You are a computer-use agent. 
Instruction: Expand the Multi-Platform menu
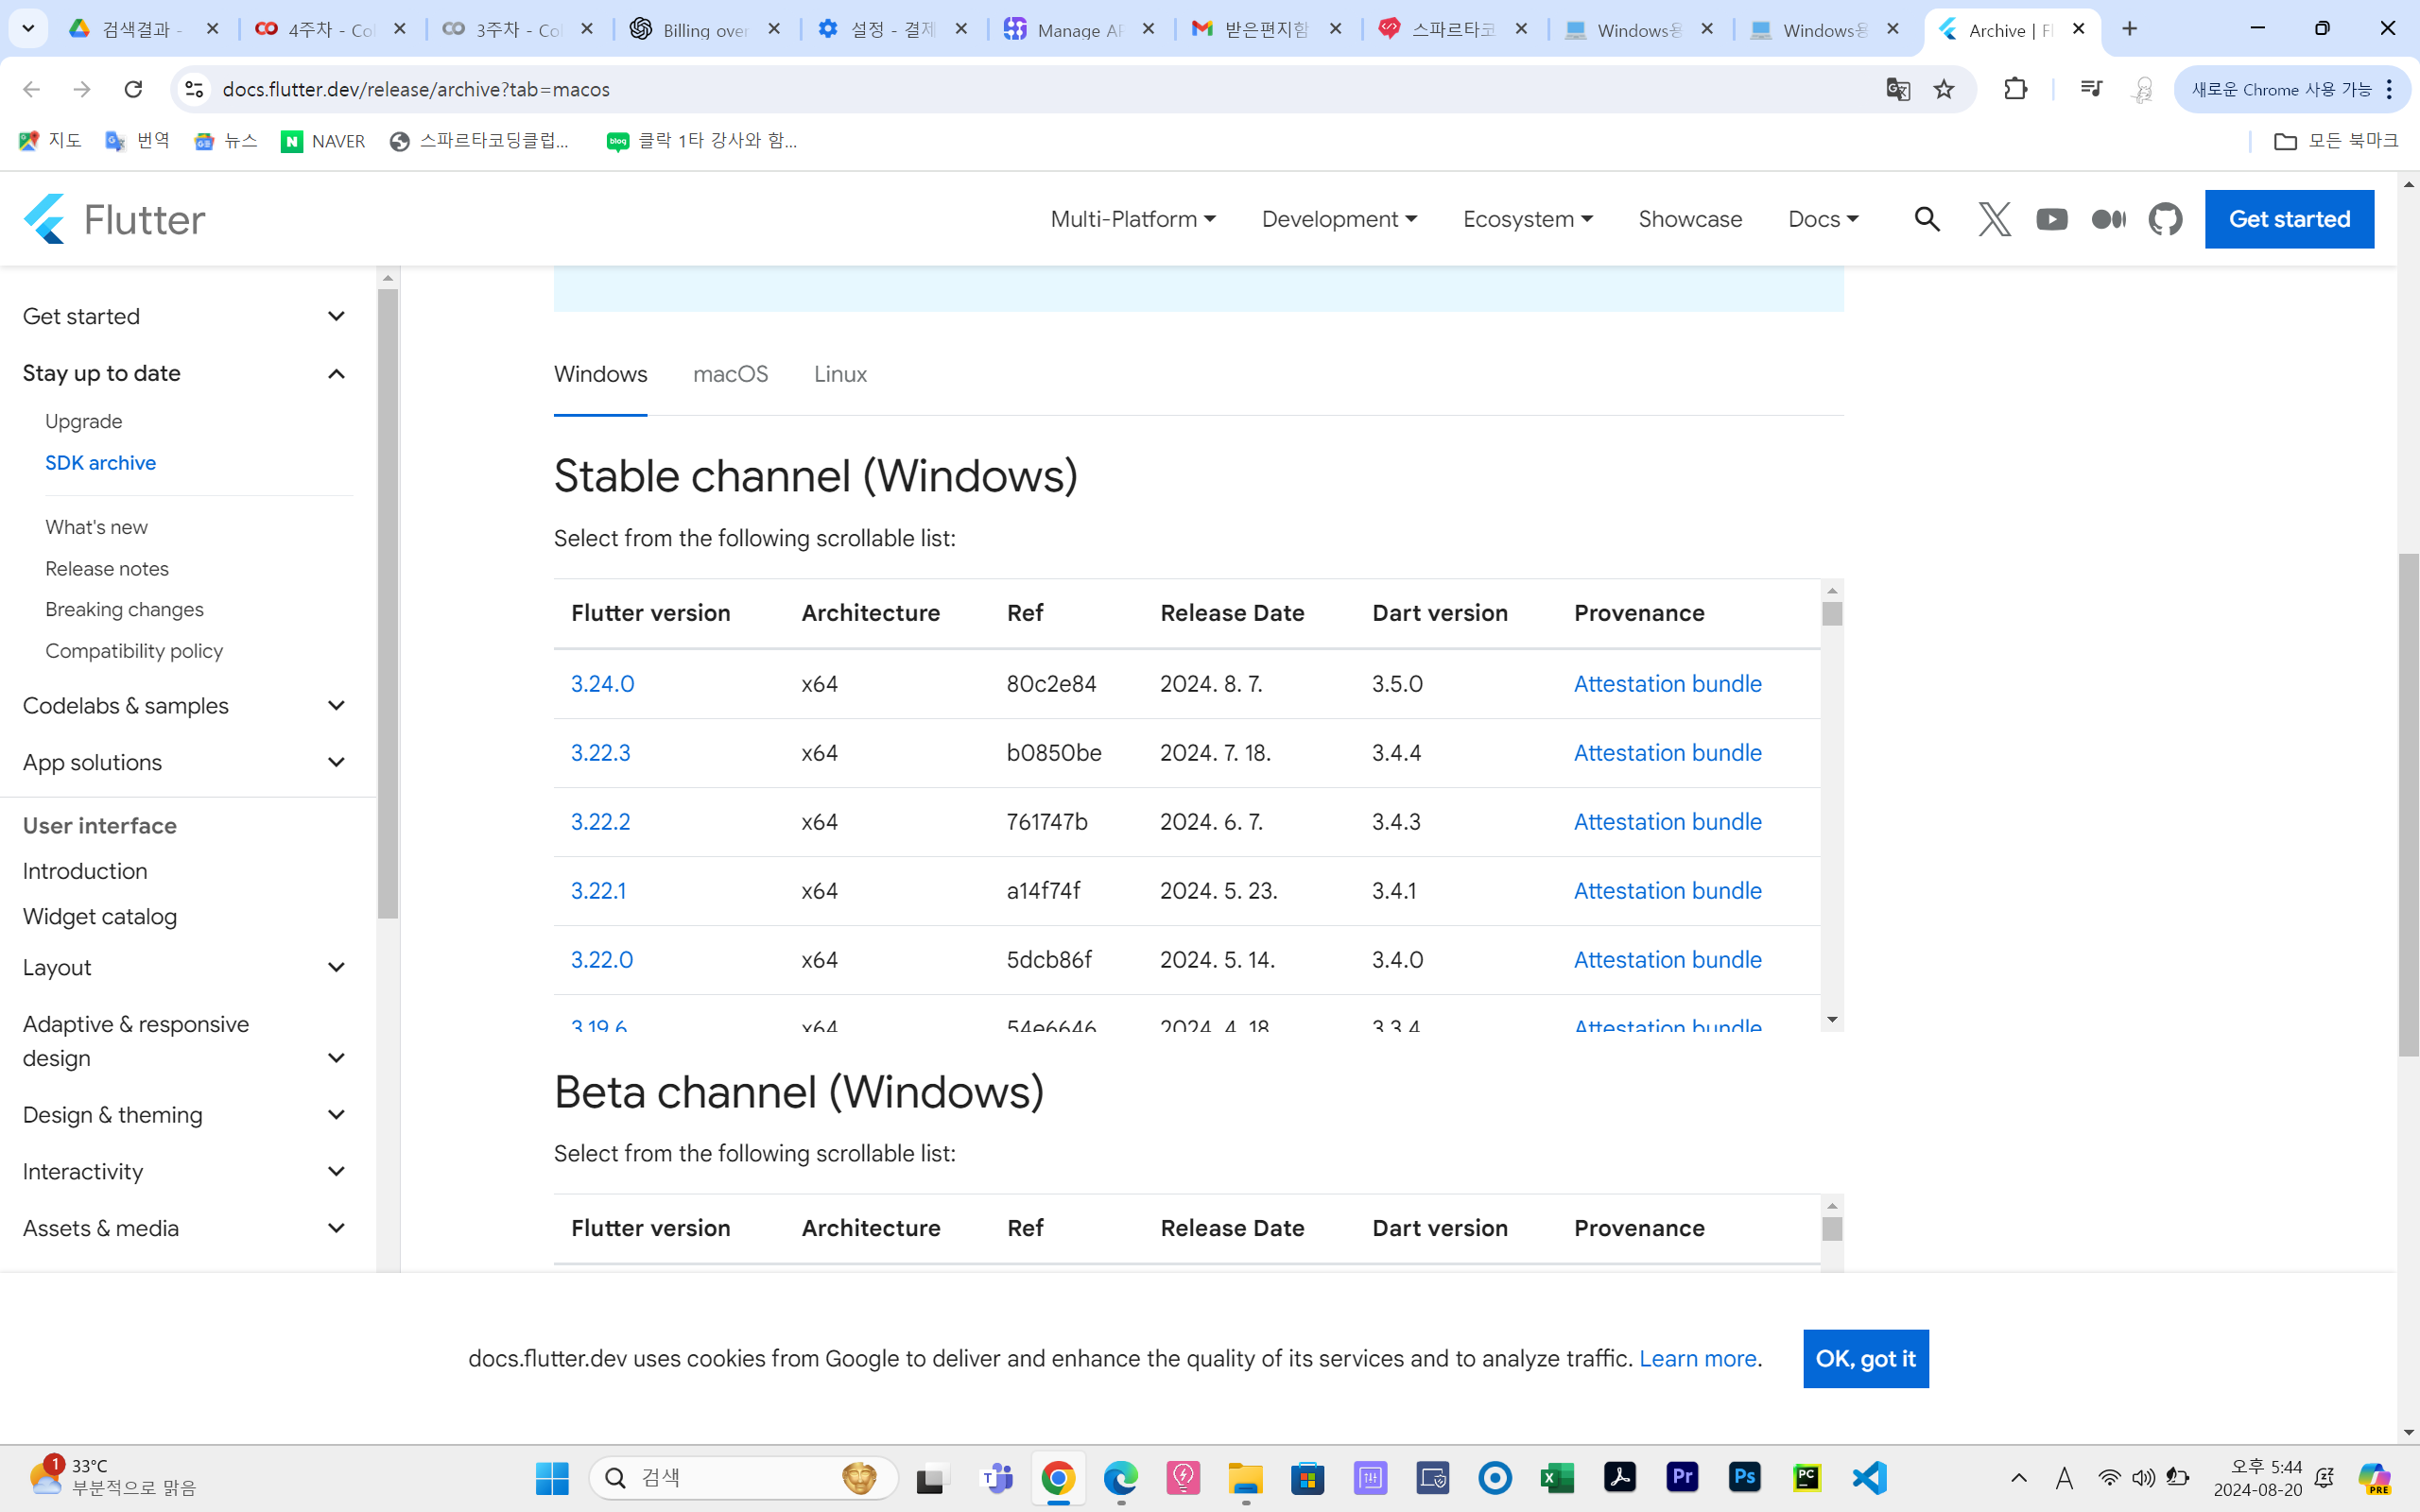(x=1132, y=219)
